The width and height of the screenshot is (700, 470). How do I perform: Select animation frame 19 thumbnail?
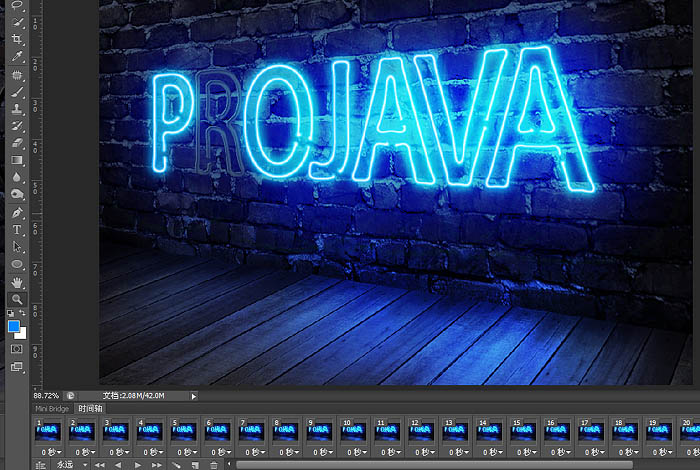(x=658, y=432)
